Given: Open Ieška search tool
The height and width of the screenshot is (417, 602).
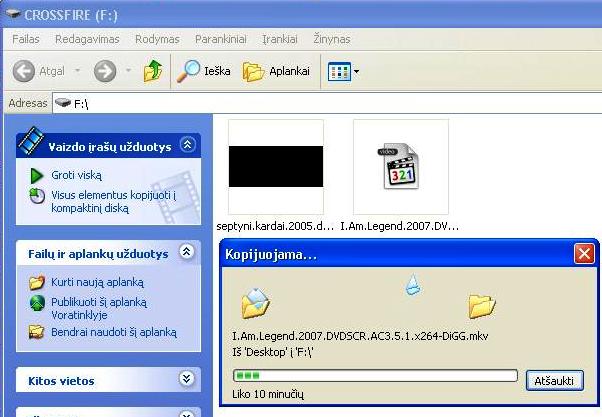Looking at the screenshot, I should click(204, 71).
